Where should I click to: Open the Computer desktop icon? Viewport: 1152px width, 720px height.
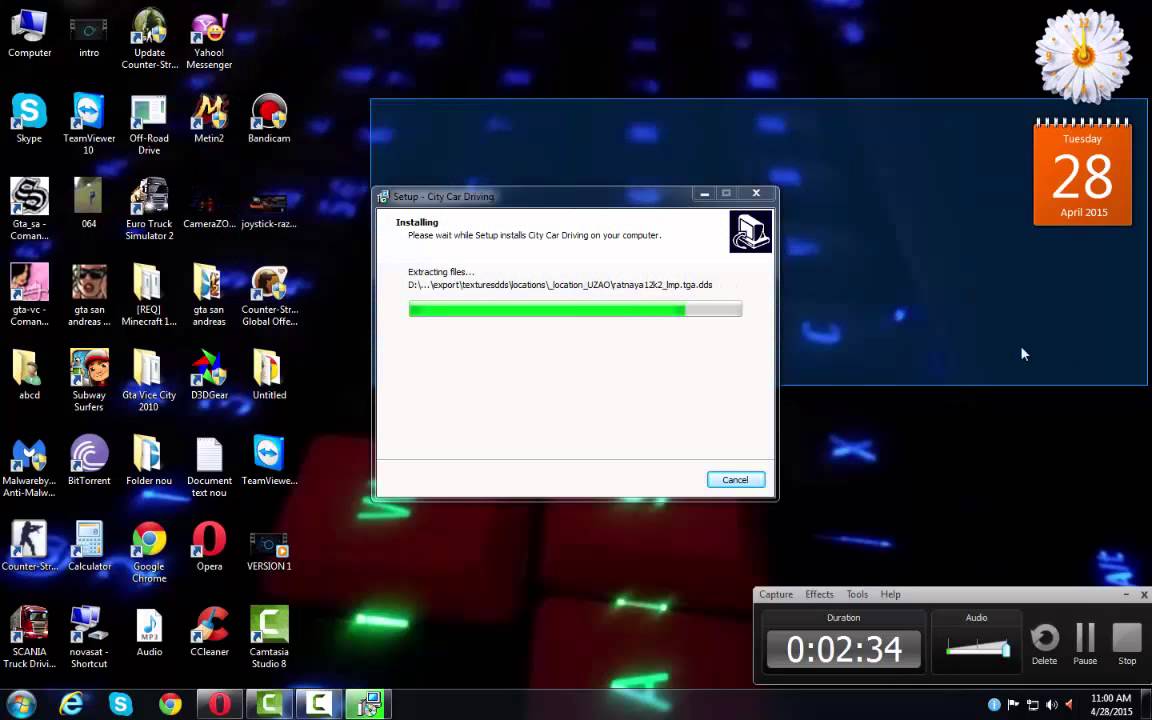tap(29, 33)
